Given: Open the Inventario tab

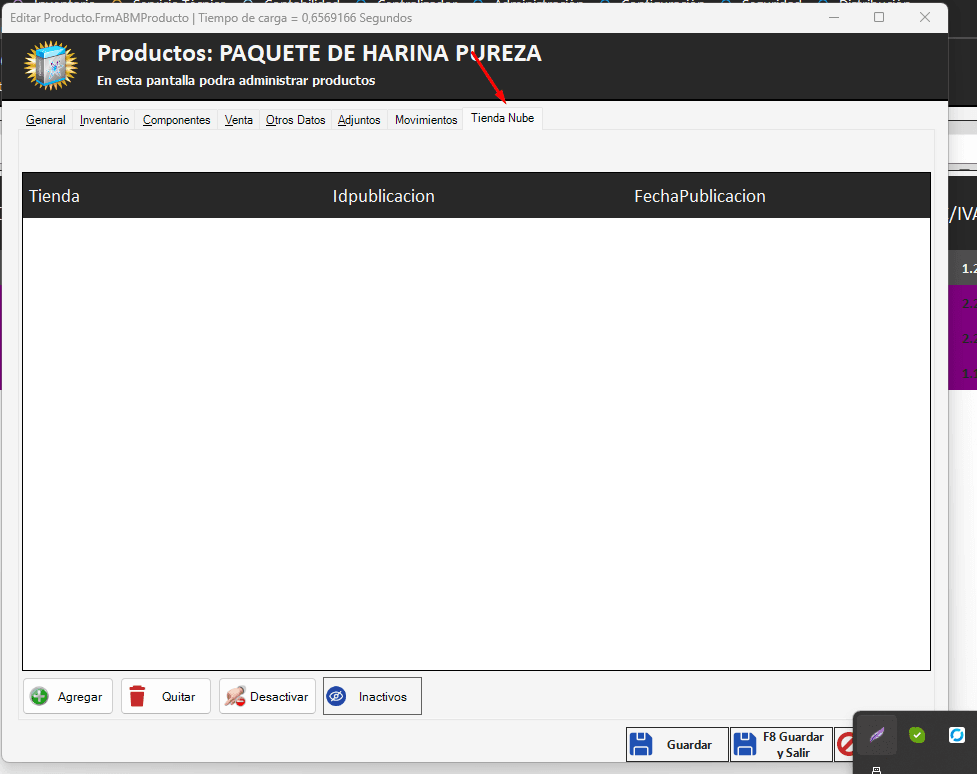Looking at the screenshot, I should pos(105,120).
